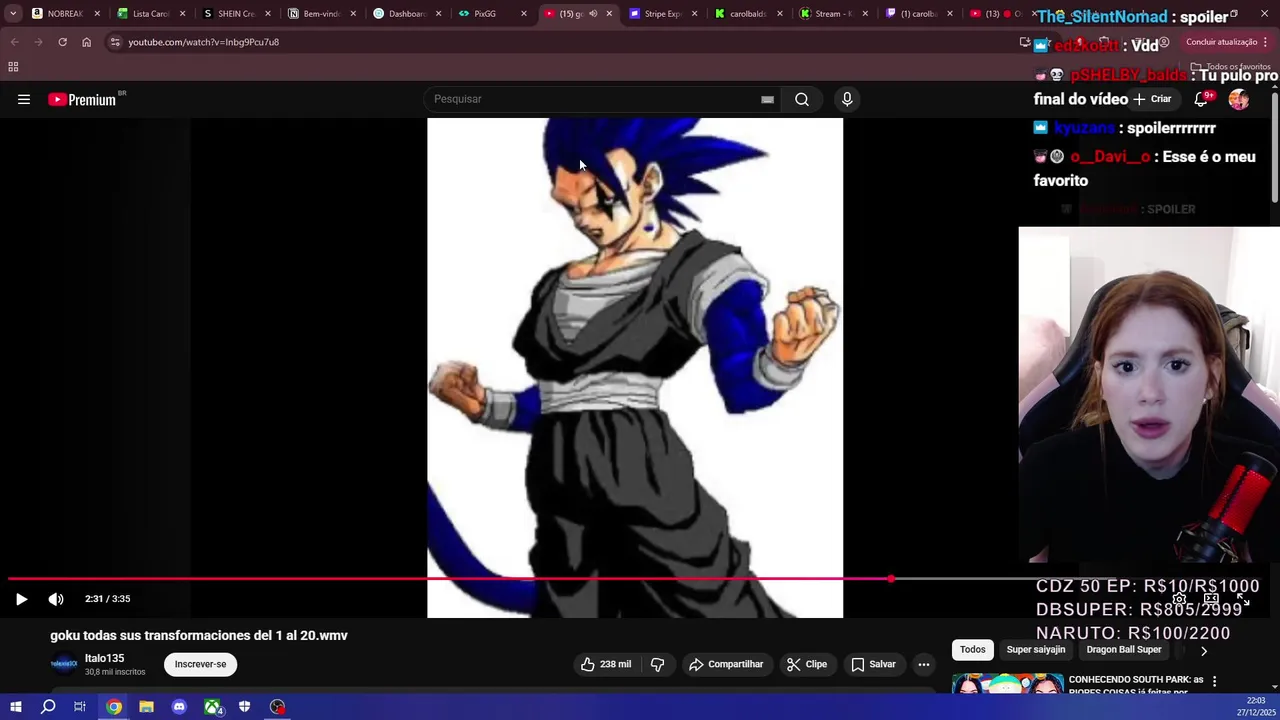1280x720 pixels.
Task: Click the video progress bar scrubber
Action: [x=890, y=579]
